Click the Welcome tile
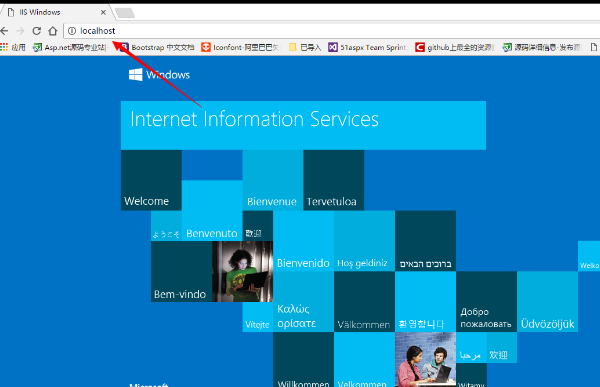Screen dimensions: 600x387 (151, 180)
